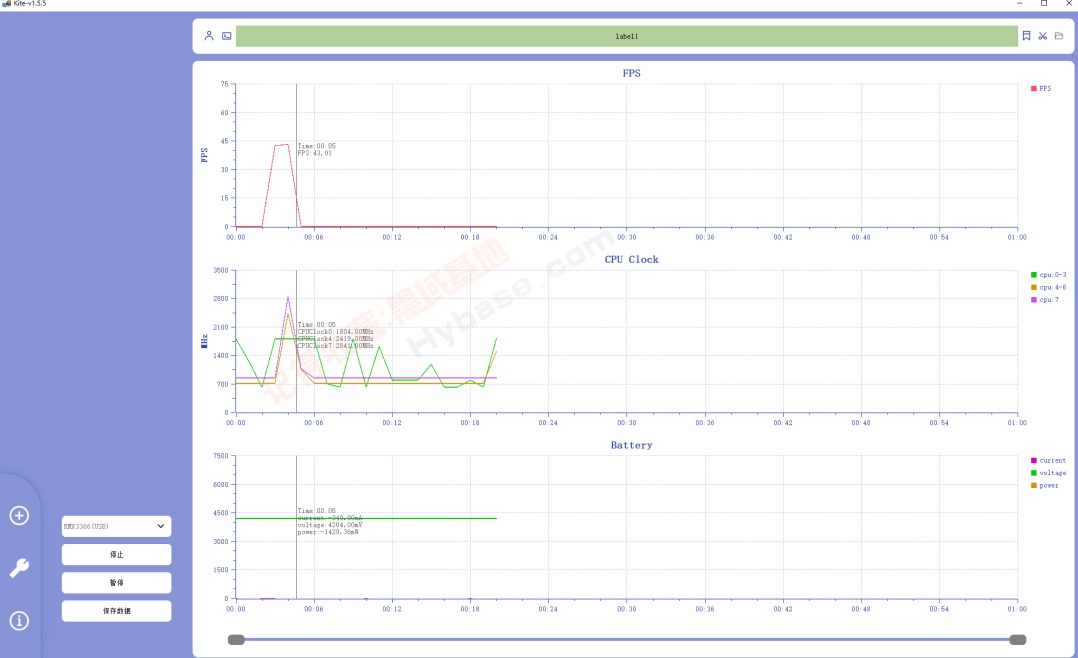Toggle the power legend entry
The height and width of the screenshot is (658, 1078).
coord(1045,485)
